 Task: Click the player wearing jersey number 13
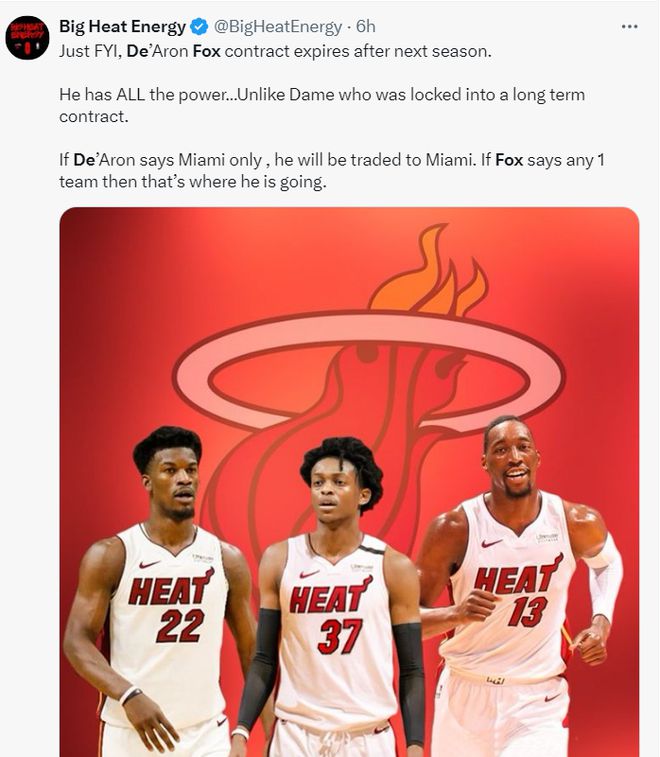tap(518, 587)
